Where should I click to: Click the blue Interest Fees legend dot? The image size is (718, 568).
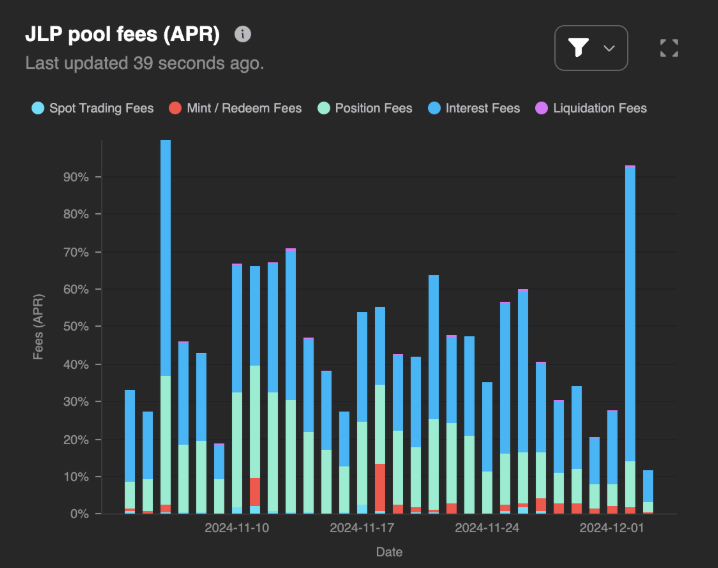(433, 108)
